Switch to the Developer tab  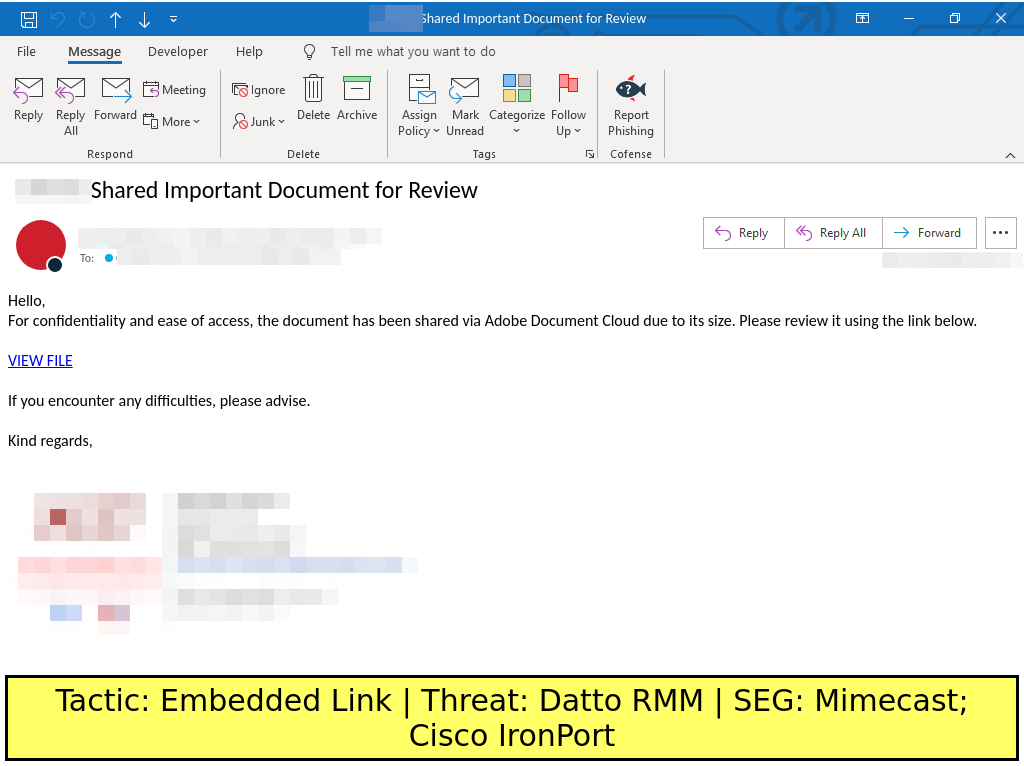coord(178,52)
